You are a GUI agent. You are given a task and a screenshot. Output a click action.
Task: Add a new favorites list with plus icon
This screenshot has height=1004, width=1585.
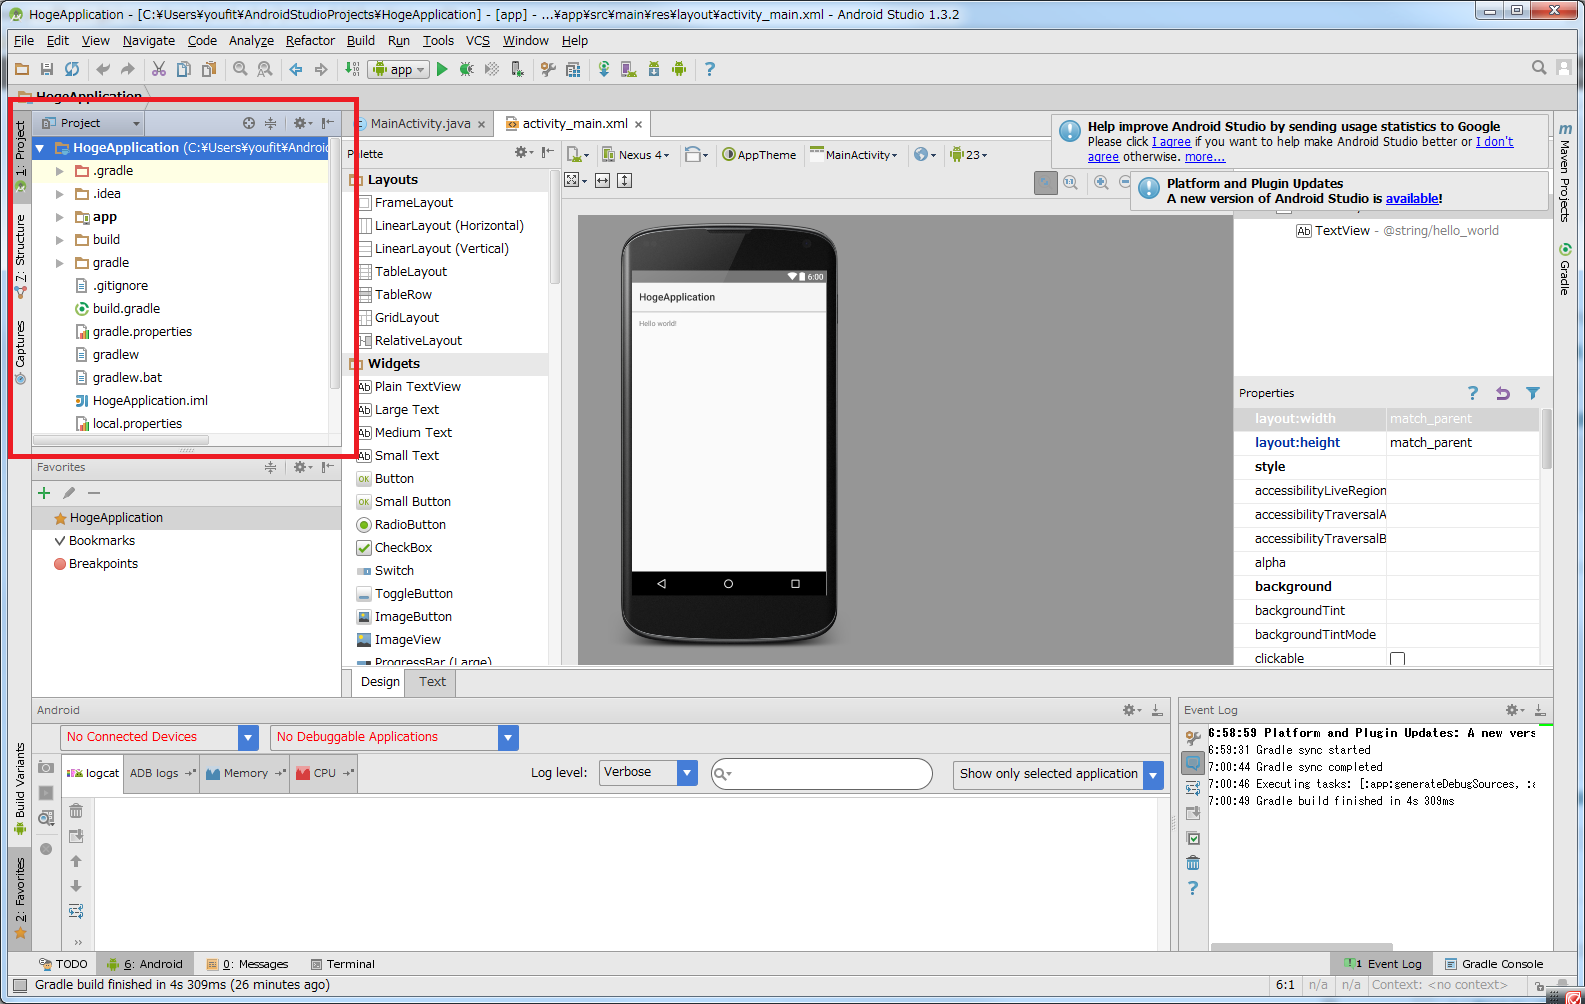click(x=44, y=493)
